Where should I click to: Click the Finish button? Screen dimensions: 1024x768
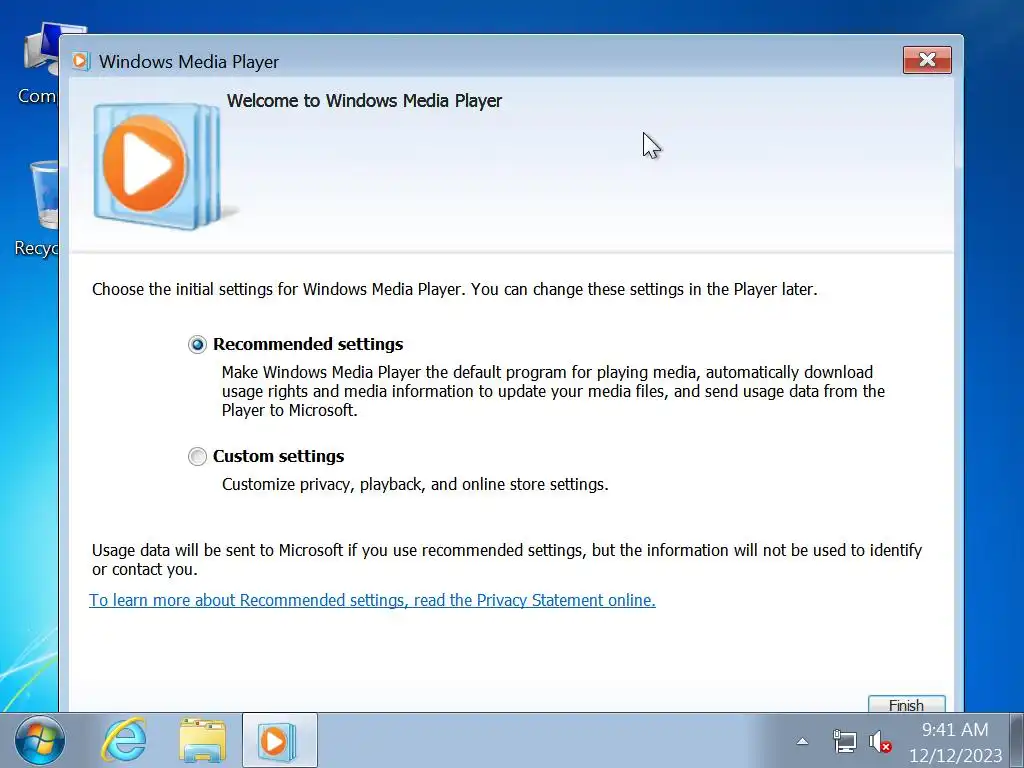click(906, 704)
